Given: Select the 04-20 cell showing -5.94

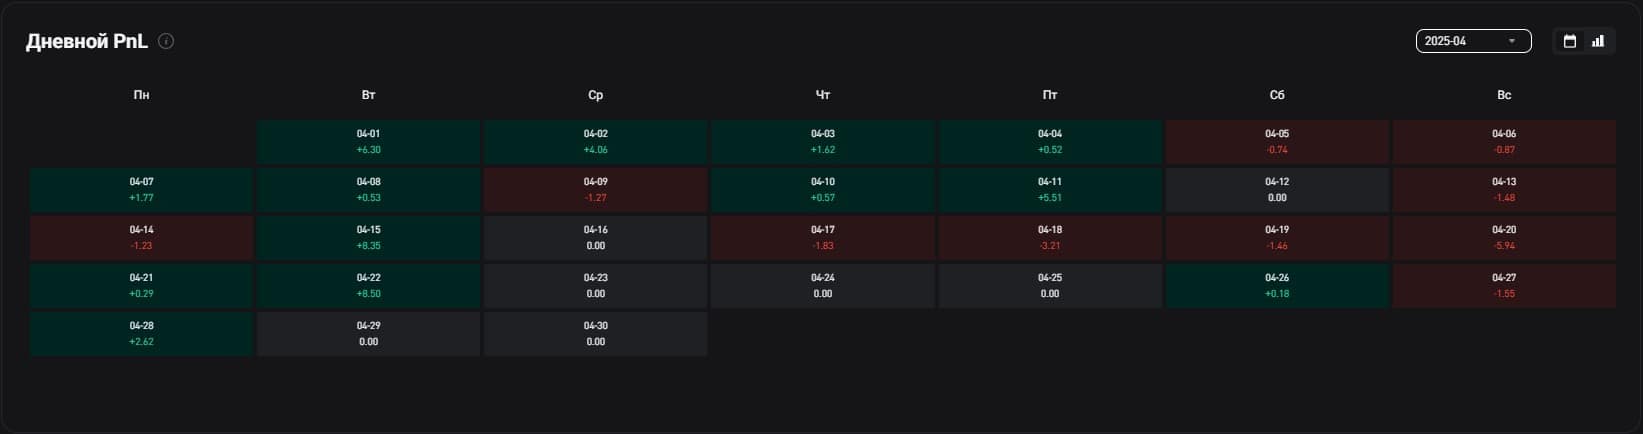Looking at the screenshot, I should pyautogui.click(x=1504, y=238).
